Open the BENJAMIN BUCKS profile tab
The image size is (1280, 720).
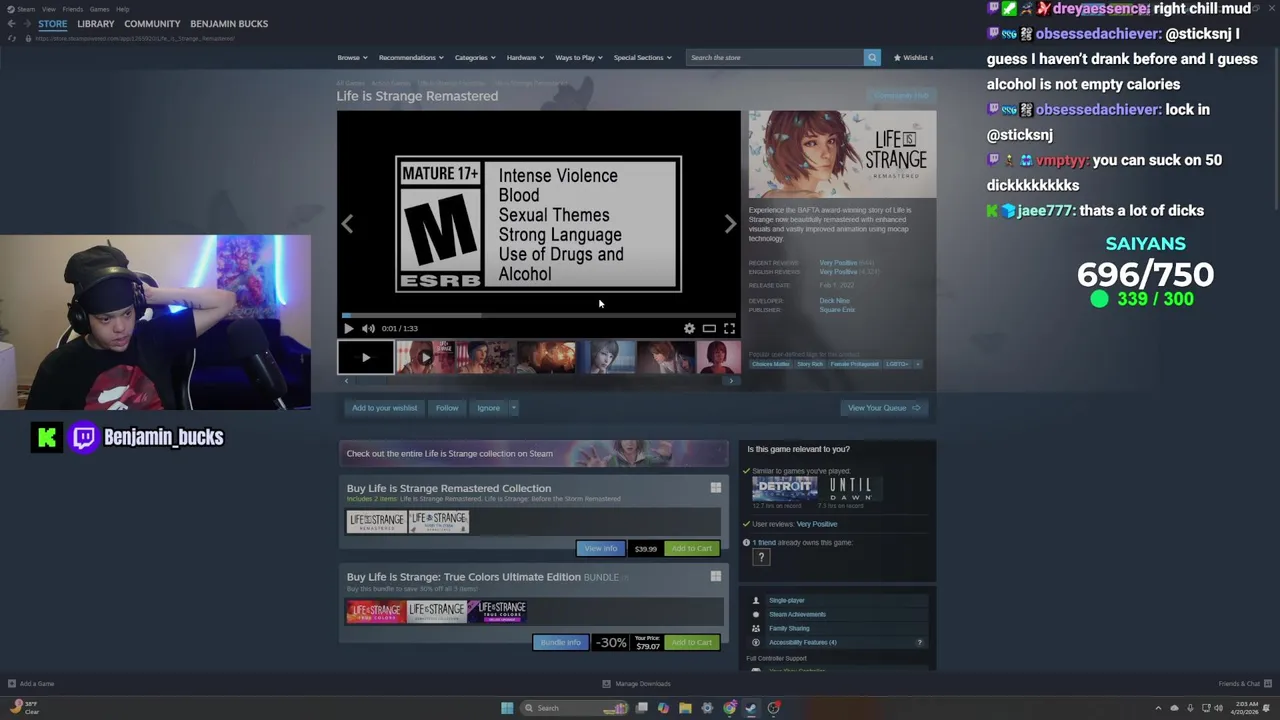tap(229, 23)
